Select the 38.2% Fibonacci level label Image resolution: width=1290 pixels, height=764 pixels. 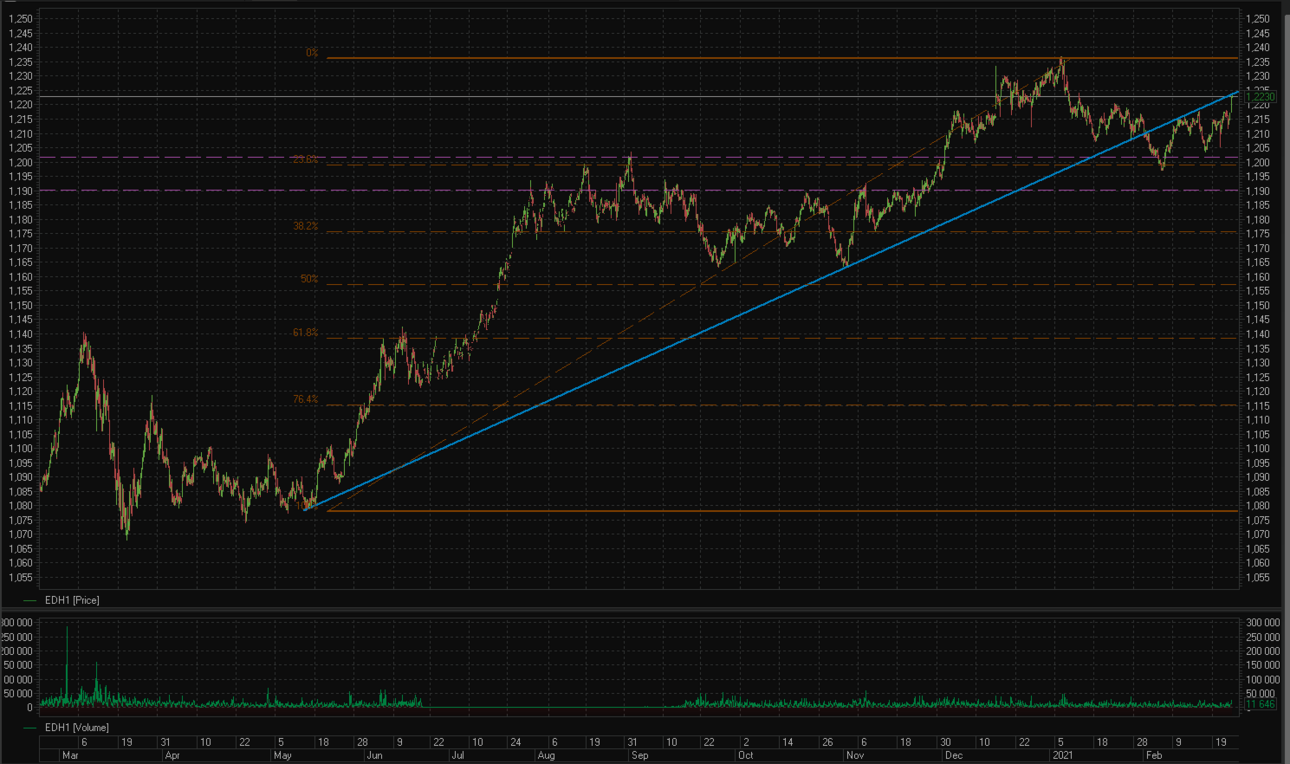pos(305,227)
